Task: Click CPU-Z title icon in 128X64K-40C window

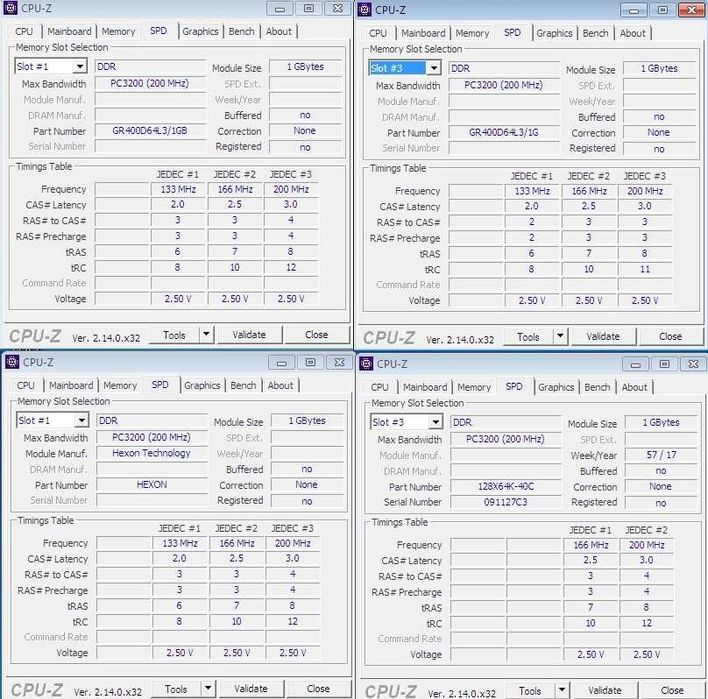Action: pyautogui.click(x=366, y=363)
